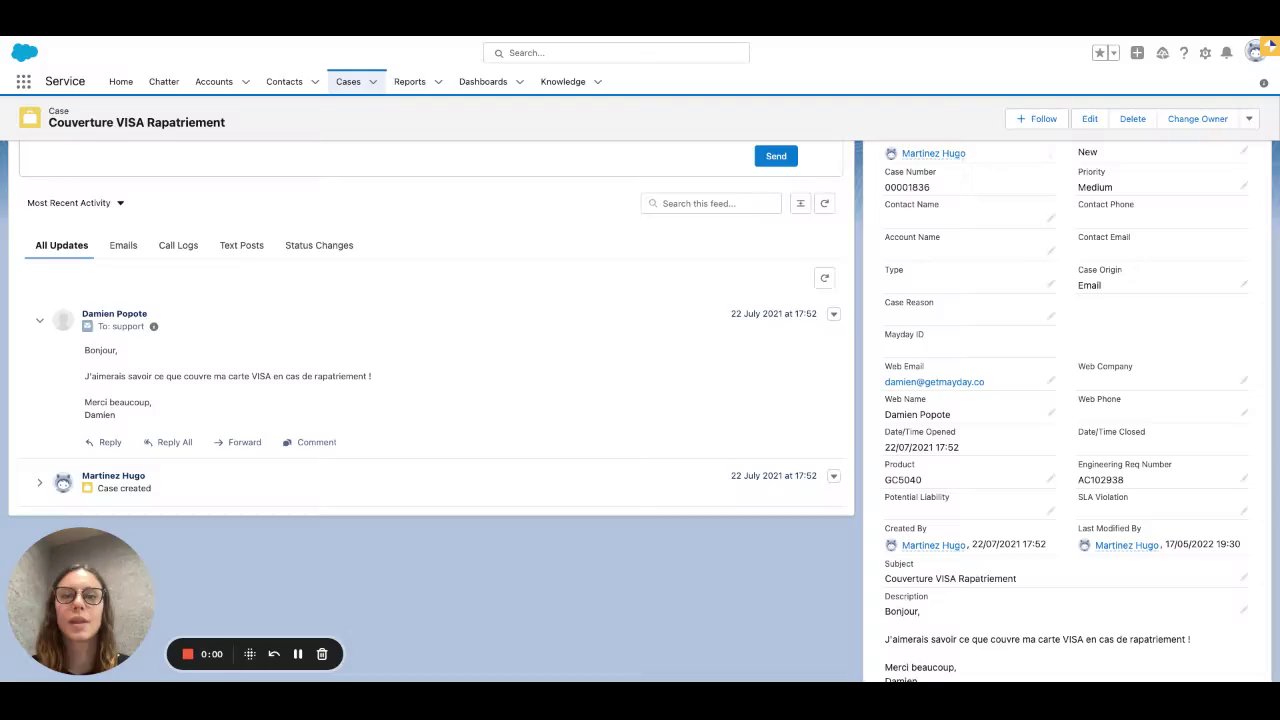Click Reply All on the email
The height and width of the screenshot is (720, 1280).
[x=167, y=442]
